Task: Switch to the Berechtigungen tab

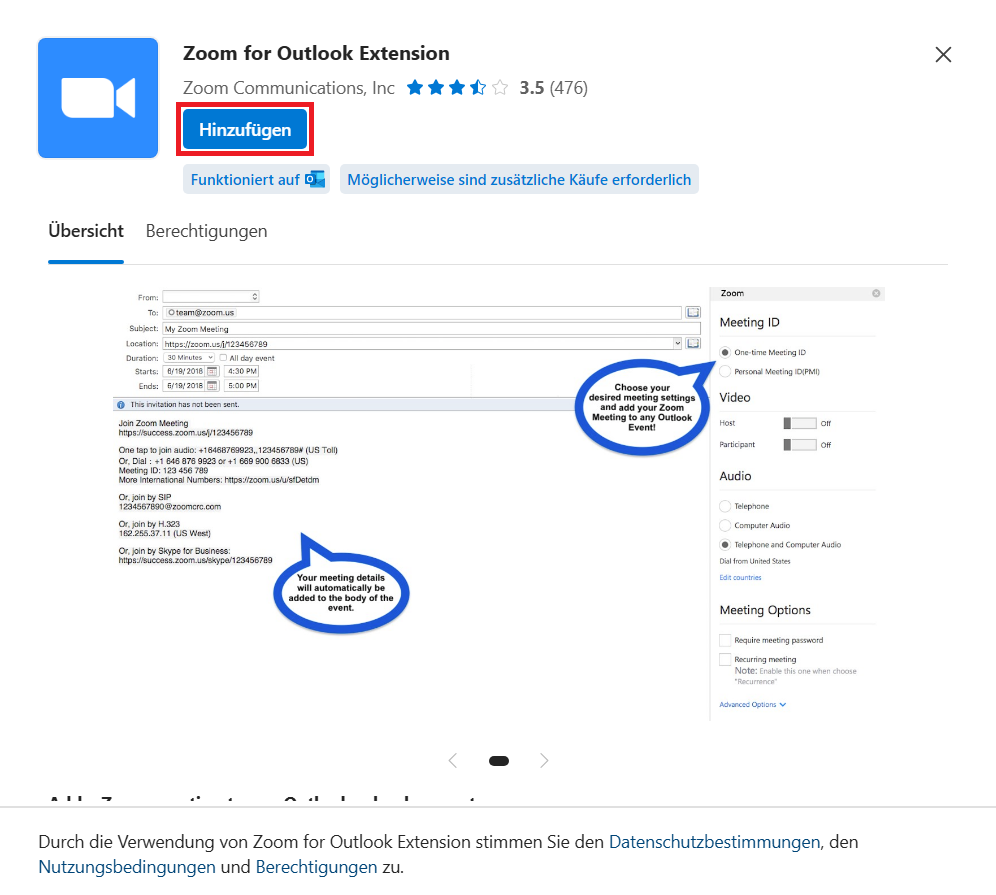Action: pyautogui.click(x=206, y=231)
